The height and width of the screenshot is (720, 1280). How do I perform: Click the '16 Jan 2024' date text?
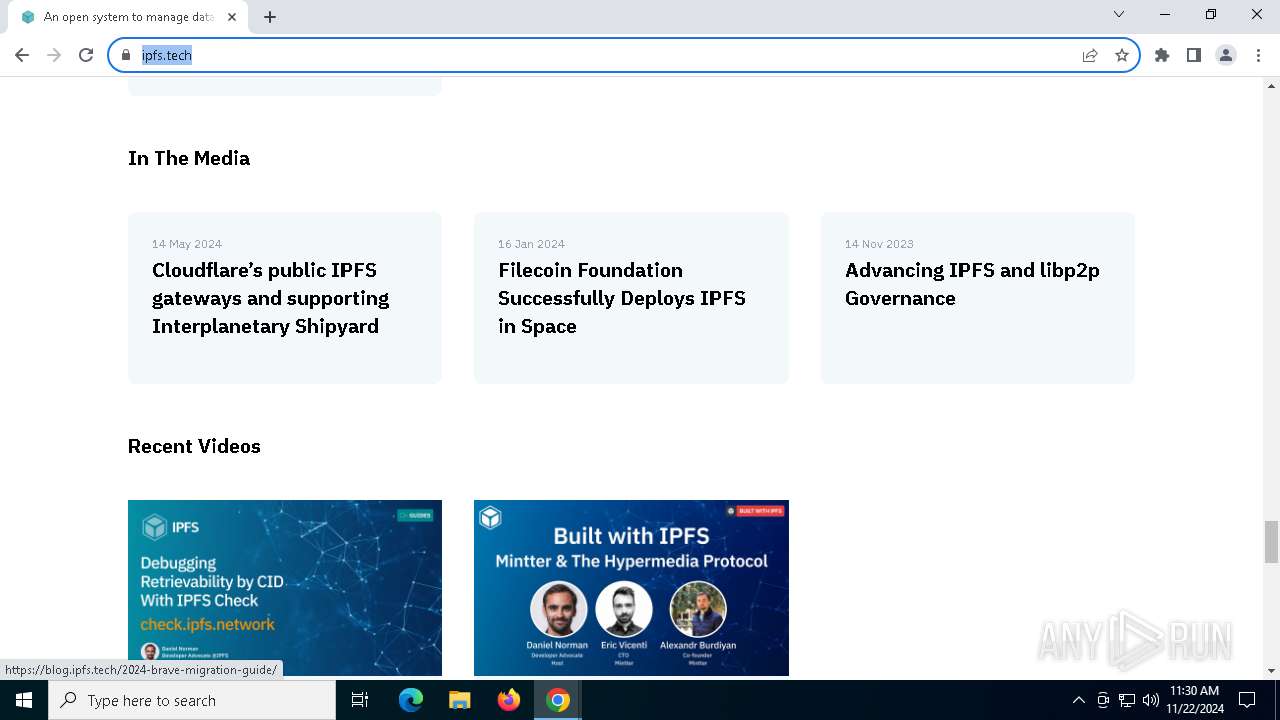pos(531,244)
